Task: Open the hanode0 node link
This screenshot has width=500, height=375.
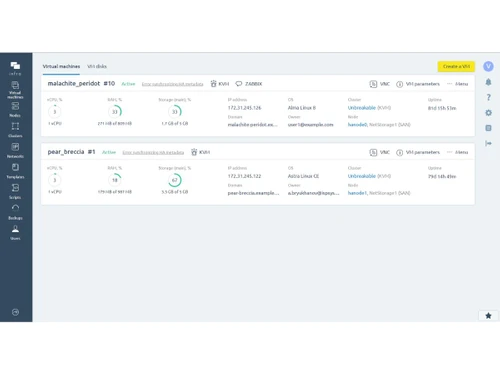Action: [x=357, y=125]
